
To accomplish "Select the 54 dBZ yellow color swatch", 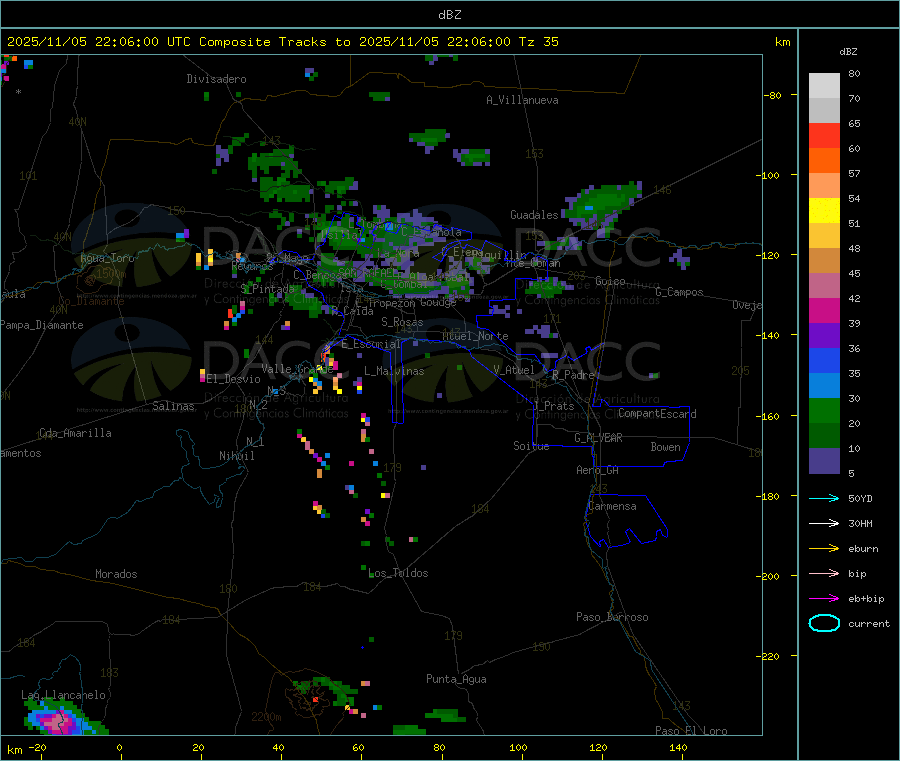I will coord(824,211).
